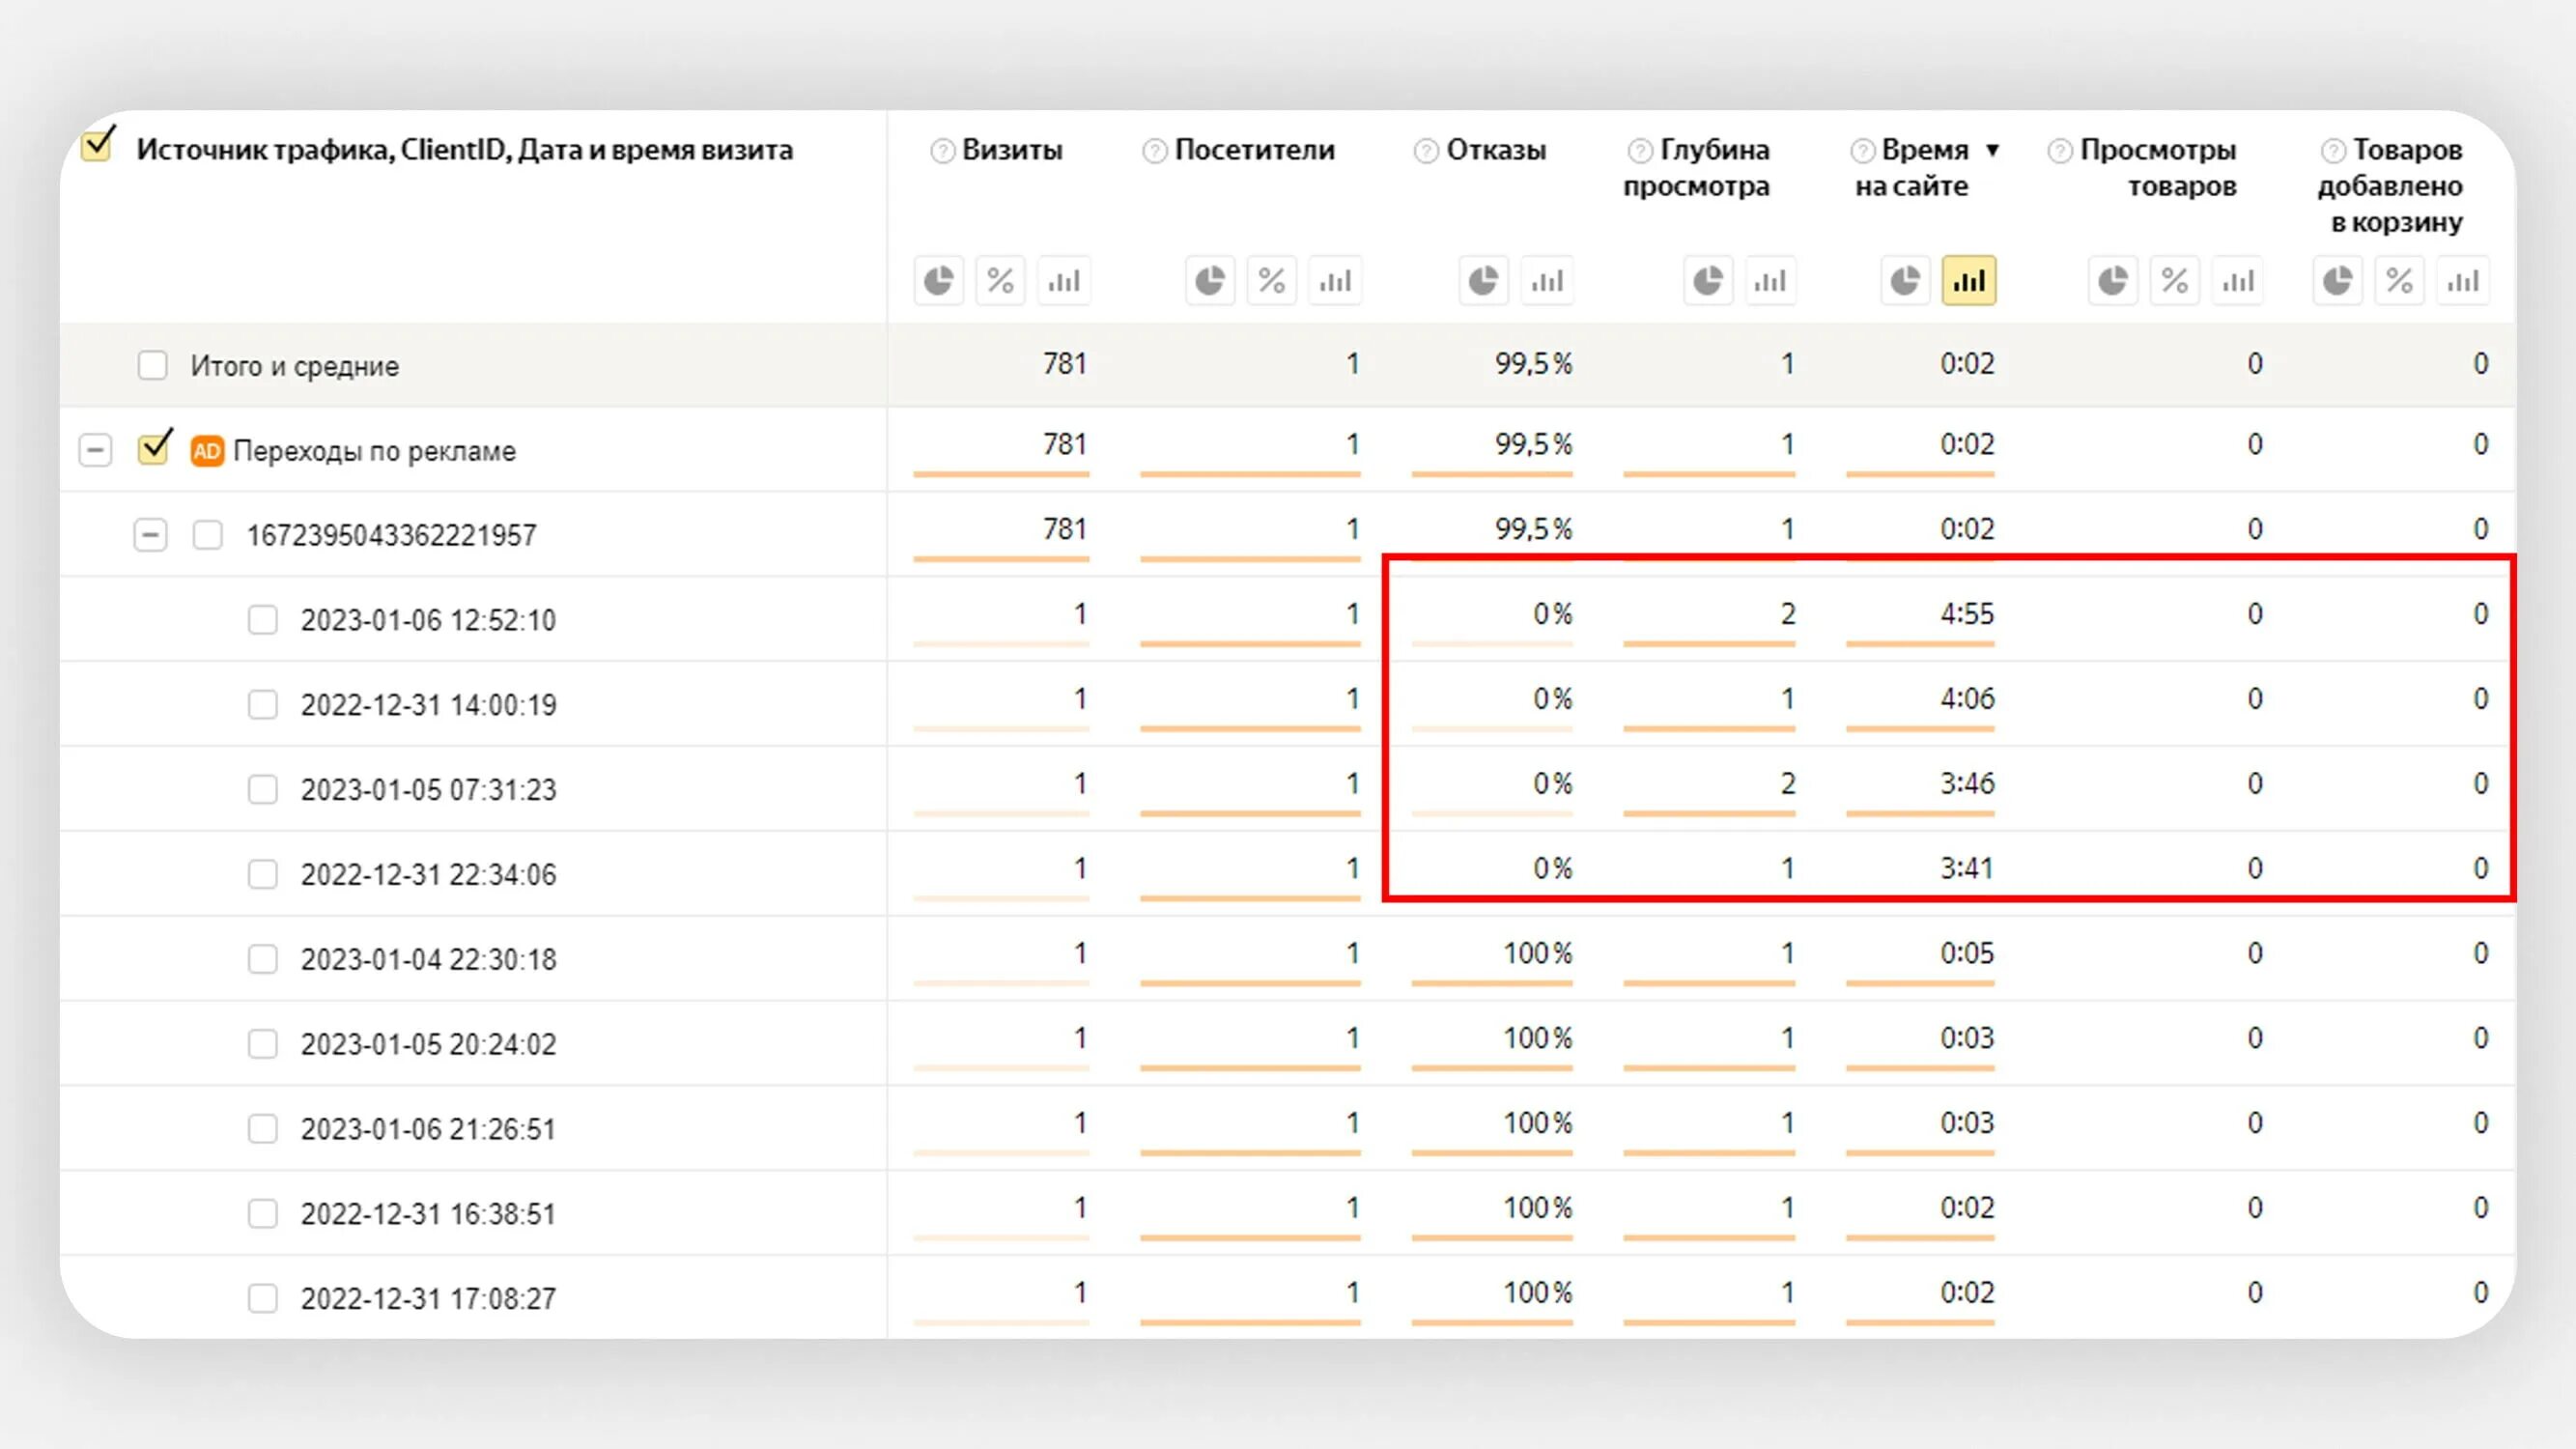Select pie chart icon under Просмотры товаров
The height and width of the screenshot is (1449, 2576).
pyautogui.click(x=2112, y=281)
